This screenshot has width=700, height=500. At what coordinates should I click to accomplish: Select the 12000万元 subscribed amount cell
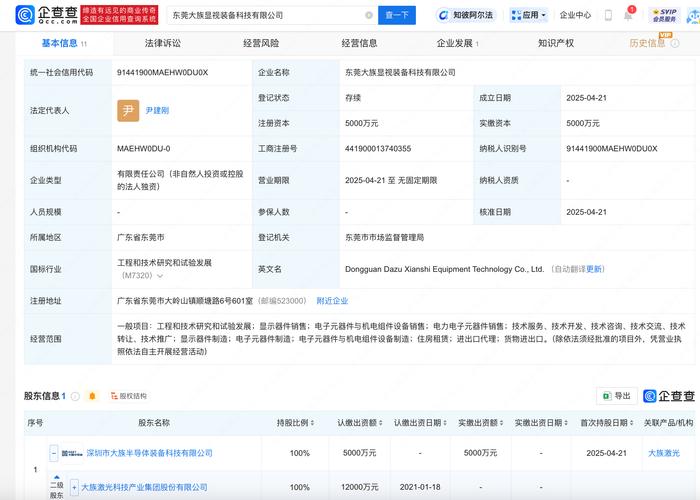pyautogui.click(x=359, y=487)
